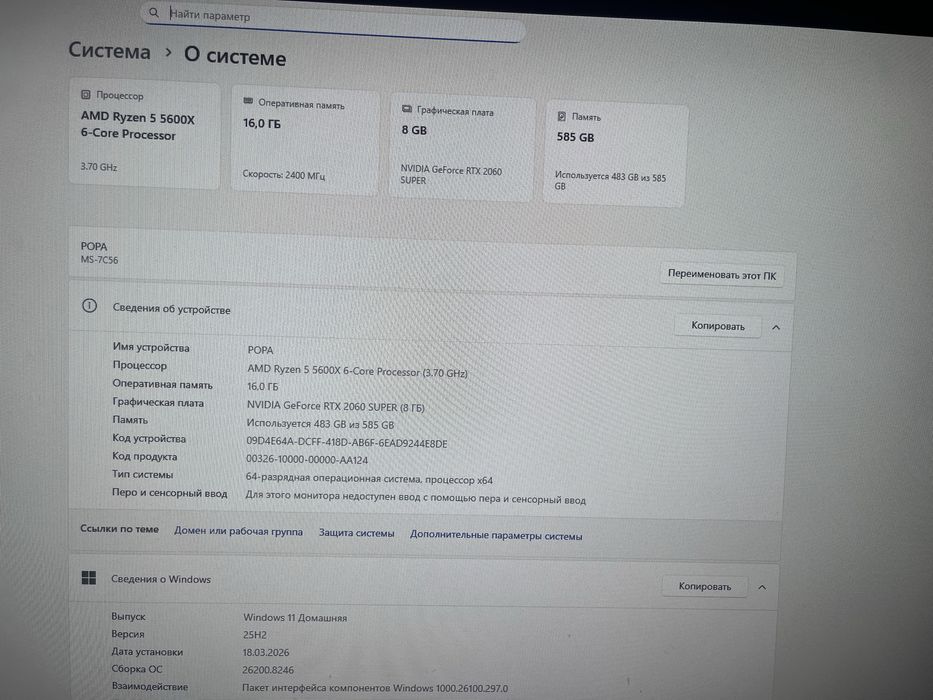
Task: Click the version value '25H2'
Action: coord(255,635)
